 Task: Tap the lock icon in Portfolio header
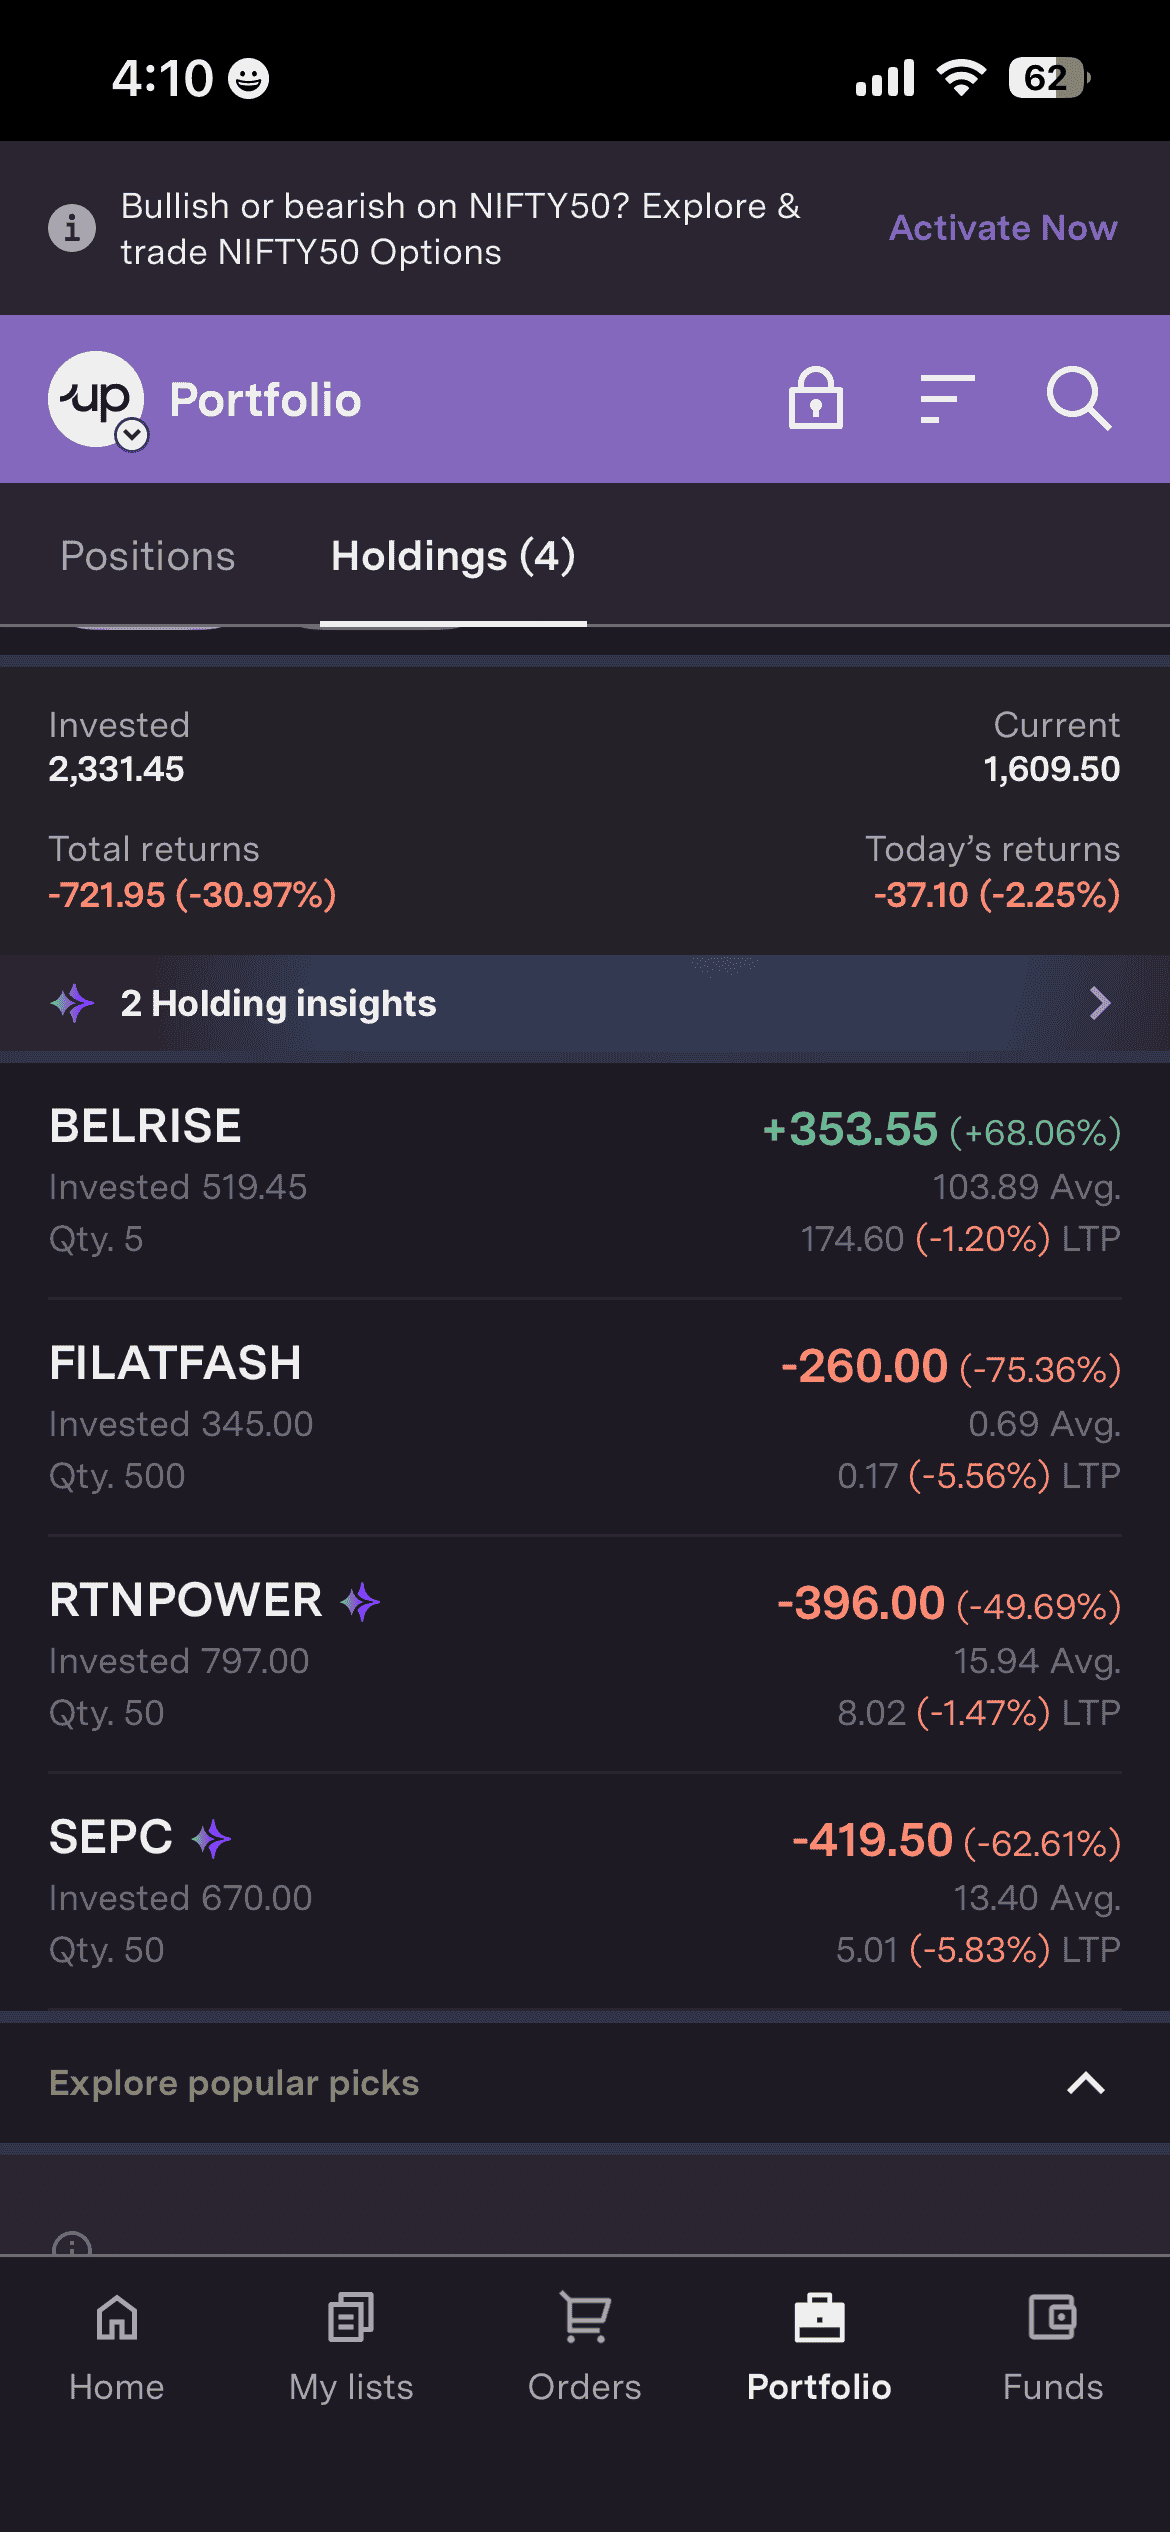click(x=815, y=399)
